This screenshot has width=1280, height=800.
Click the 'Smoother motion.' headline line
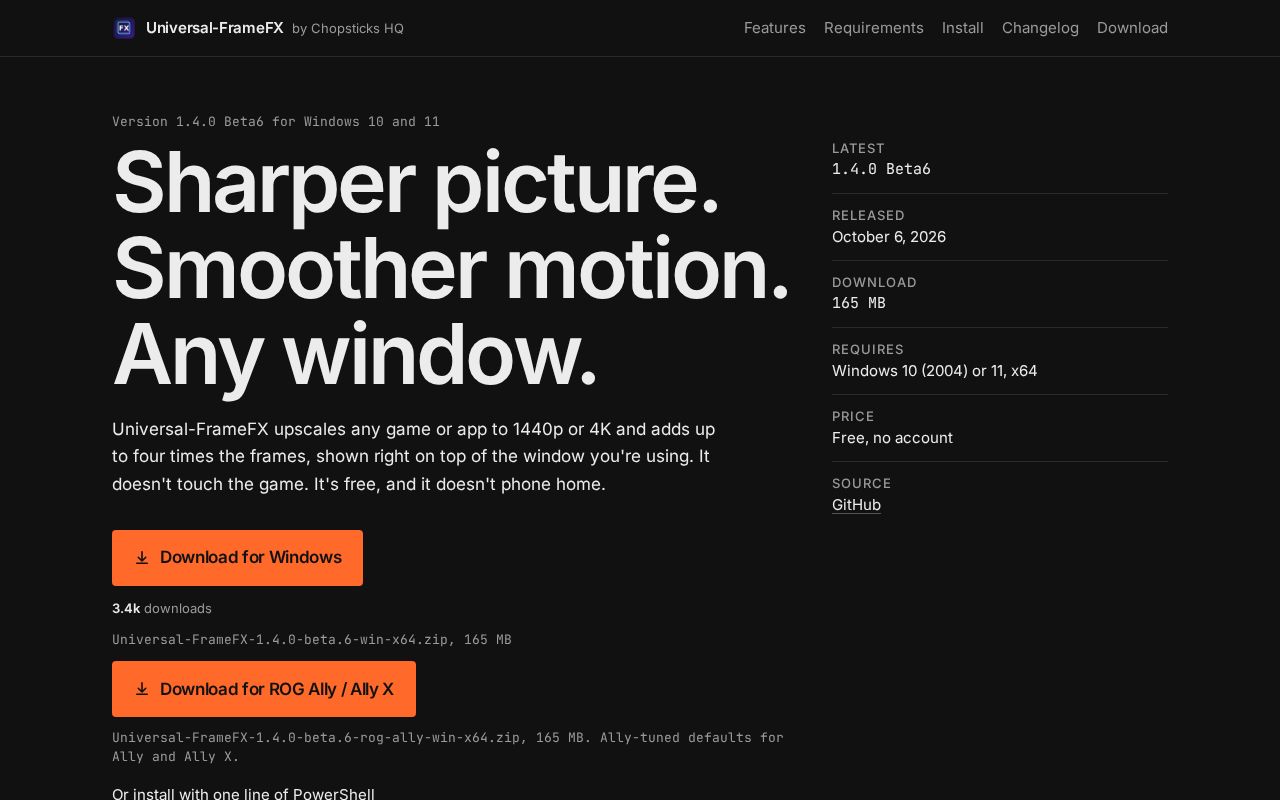point(451,268)
